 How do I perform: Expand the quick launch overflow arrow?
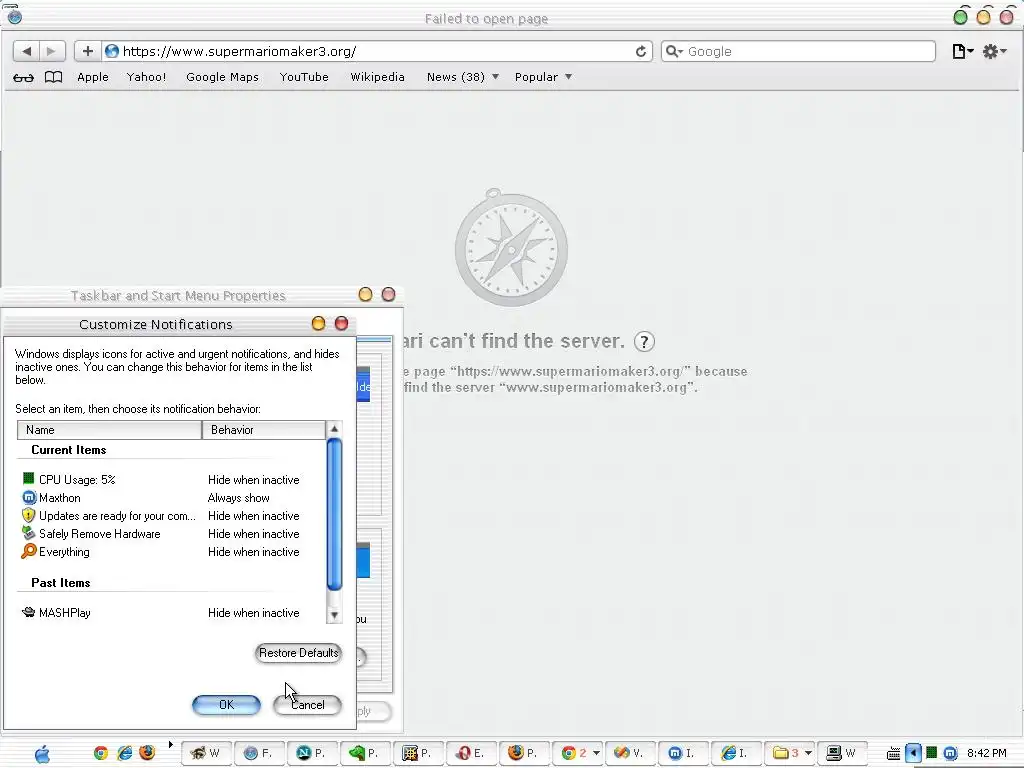pos(170,744)
